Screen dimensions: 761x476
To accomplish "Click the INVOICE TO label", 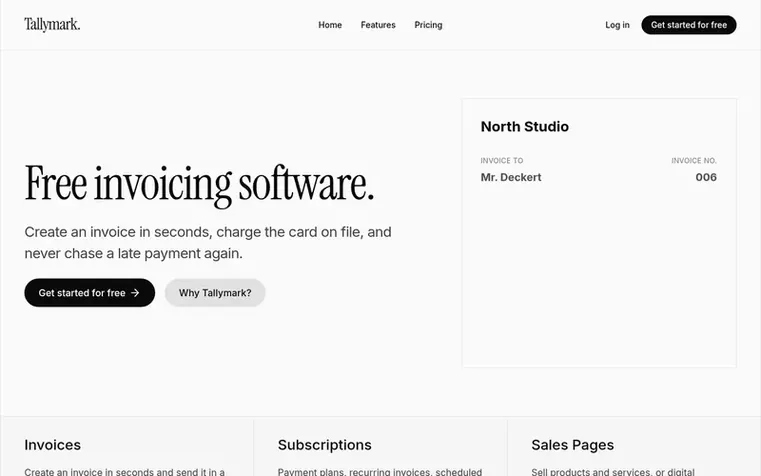I will 502,161.
